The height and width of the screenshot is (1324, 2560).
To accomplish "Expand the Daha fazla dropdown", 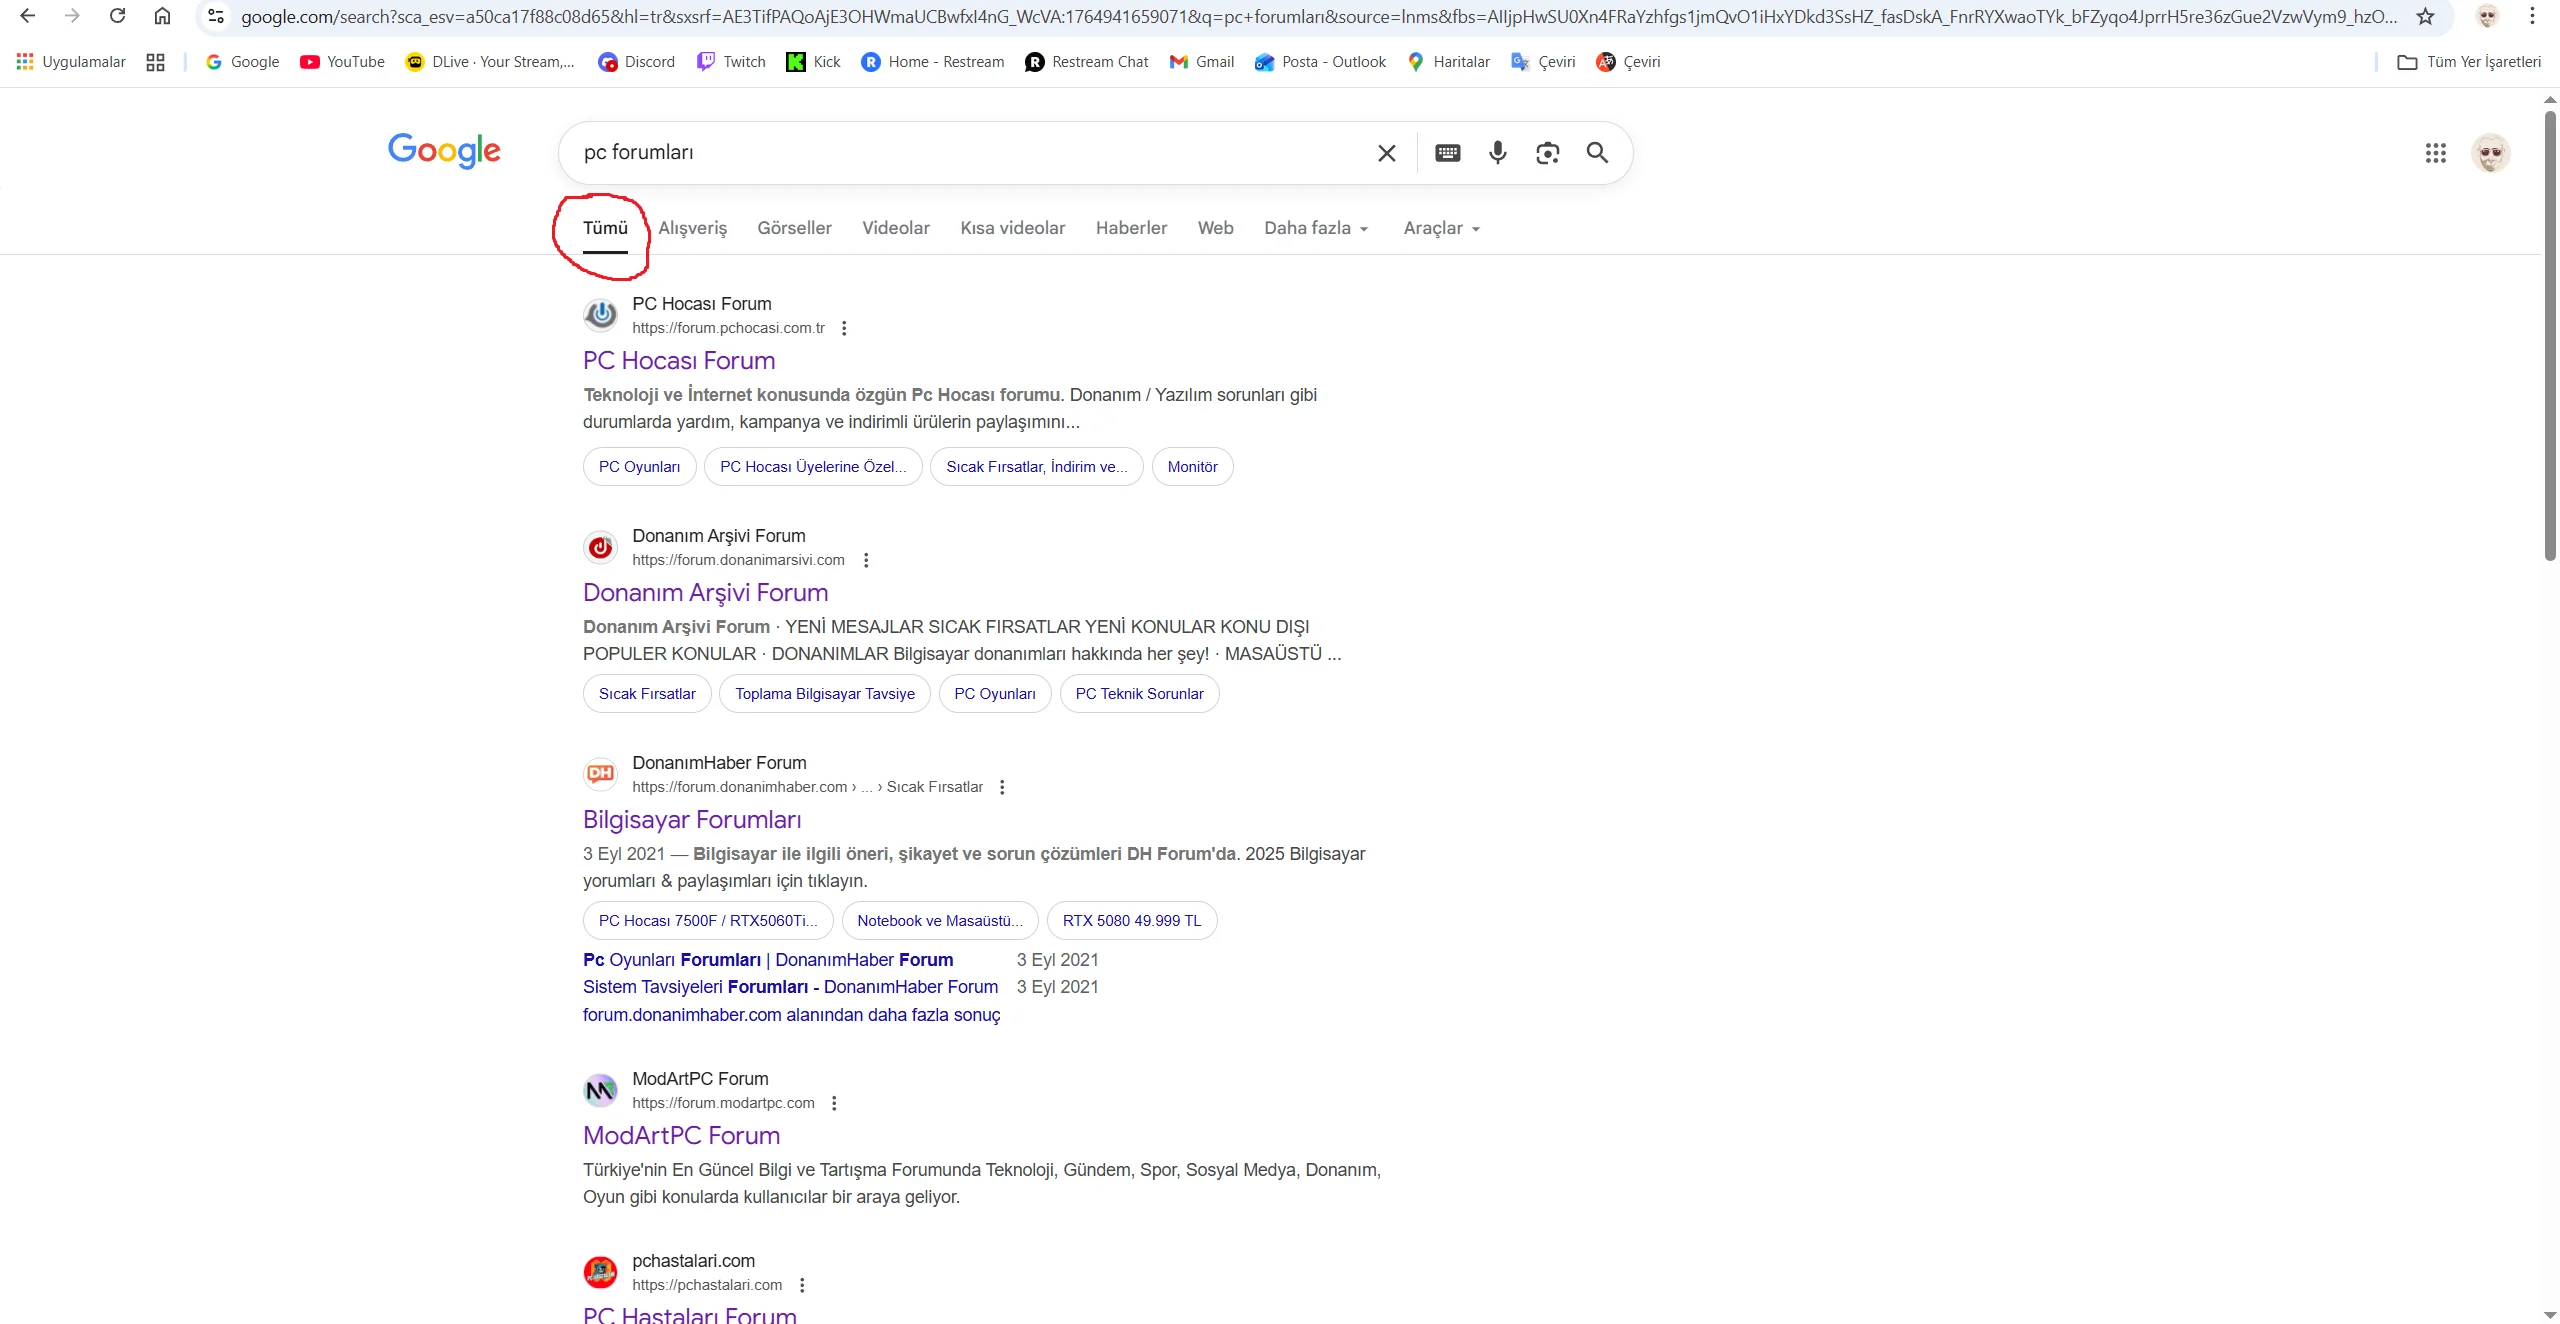I will click(1315, 228).
